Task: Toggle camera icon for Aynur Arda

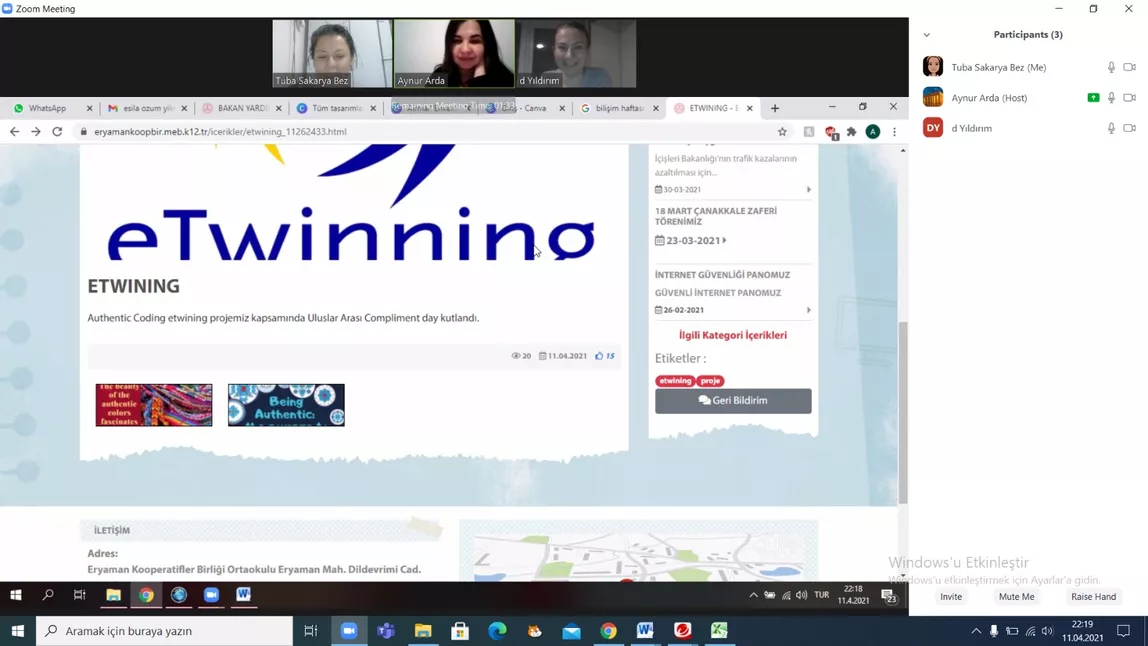Action: pyautogui.click(x=1130, y=97)
